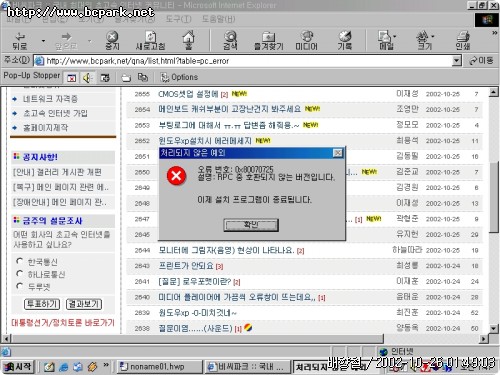Close the 처리되지 않은 예외 dialog

pyautogui.click(x=338, y=153)
